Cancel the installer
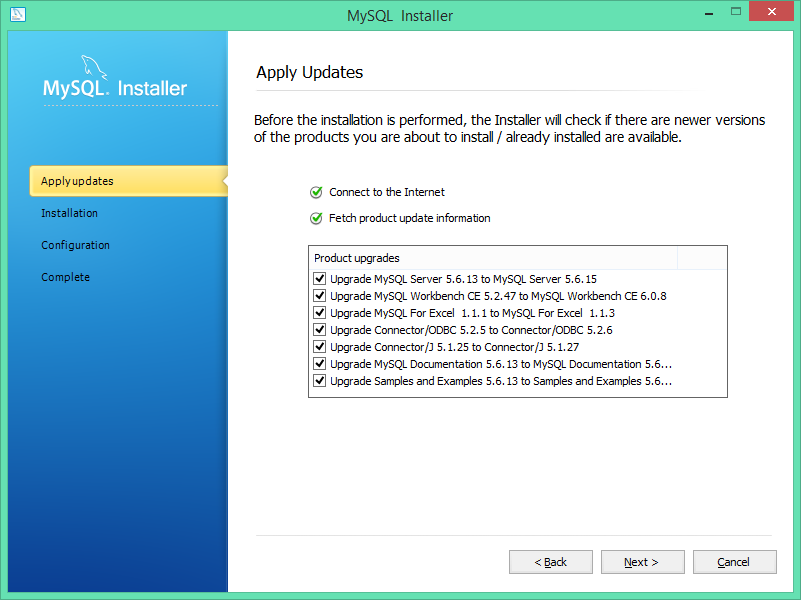 point(735,562)
